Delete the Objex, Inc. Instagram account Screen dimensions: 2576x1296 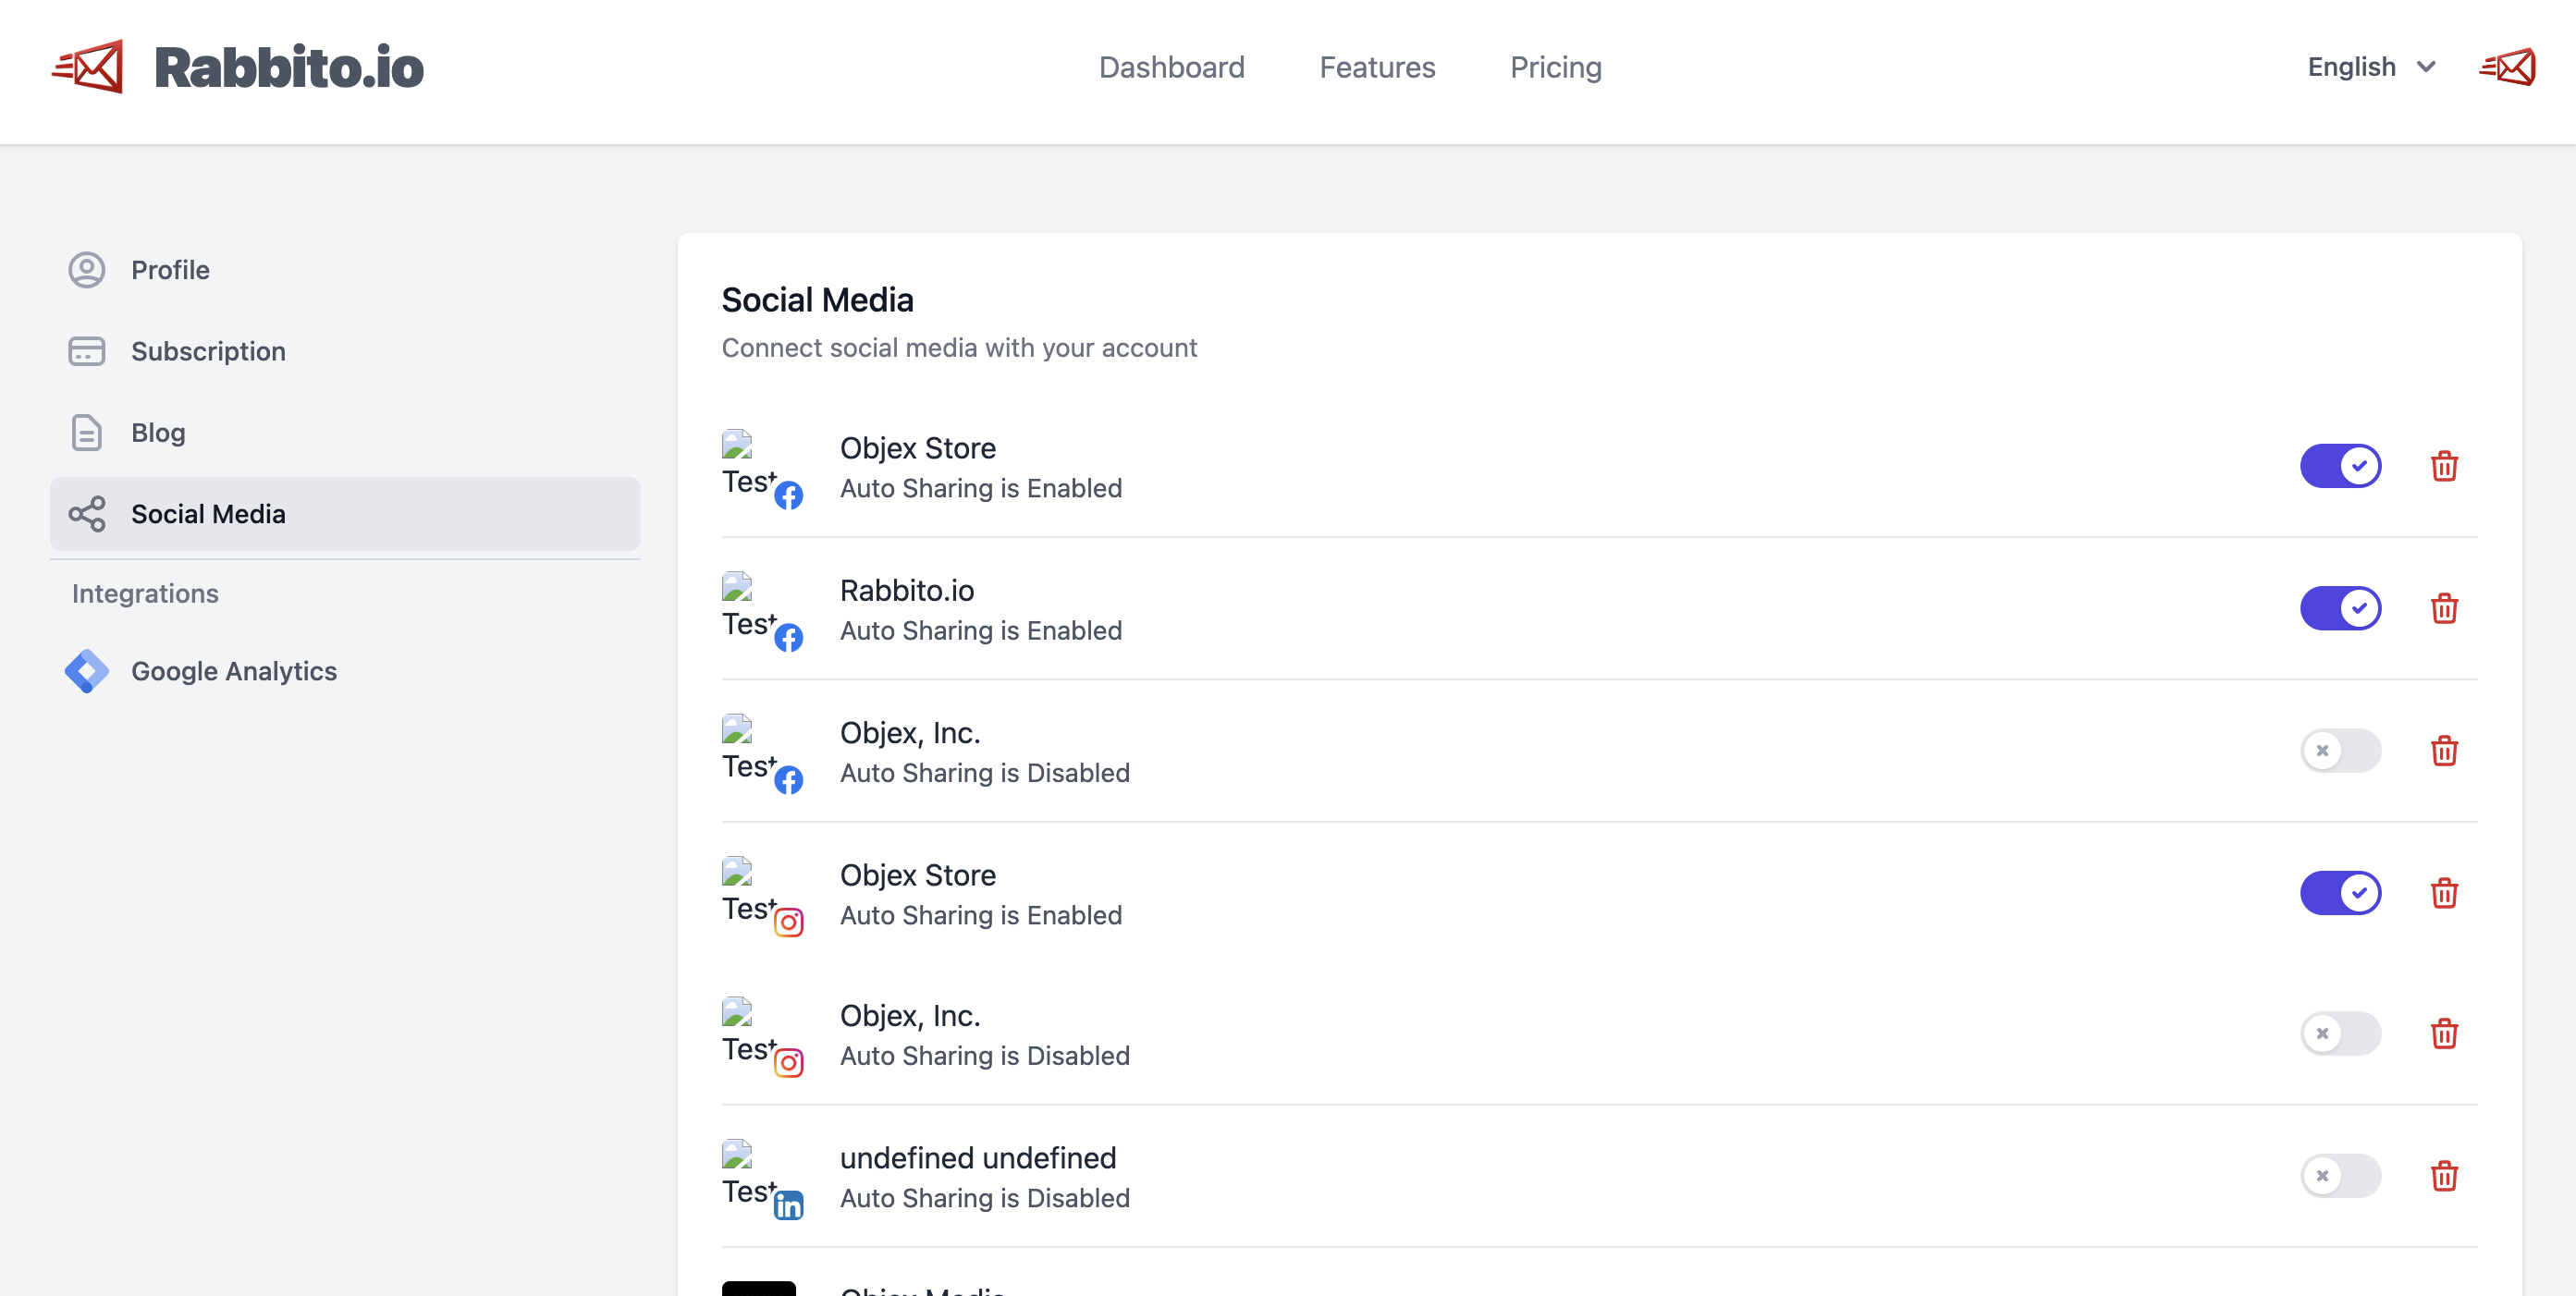point(2444,1033)
